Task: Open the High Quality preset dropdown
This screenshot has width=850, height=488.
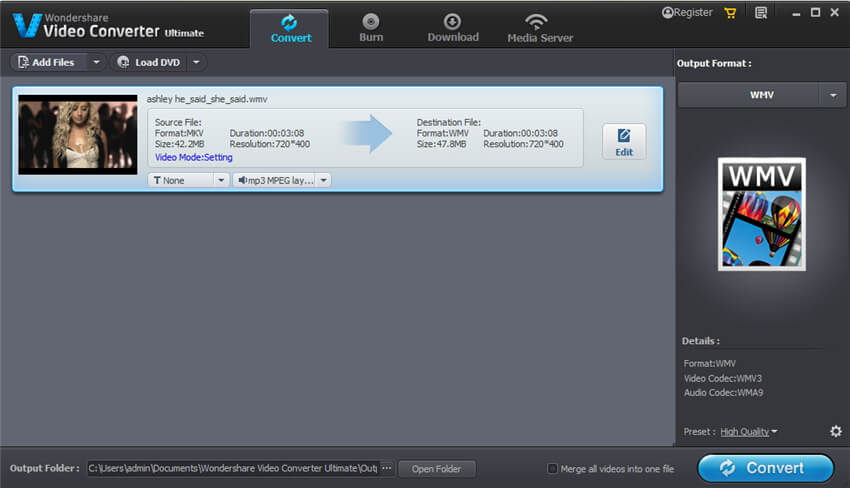Action: point(749,432)
